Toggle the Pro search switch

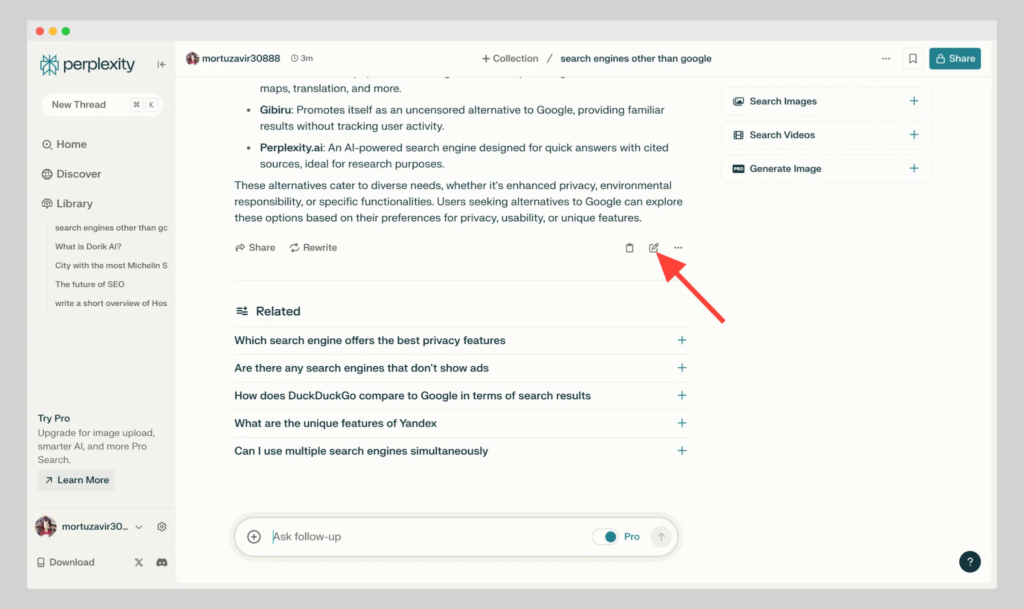click(x=605, y=537)
